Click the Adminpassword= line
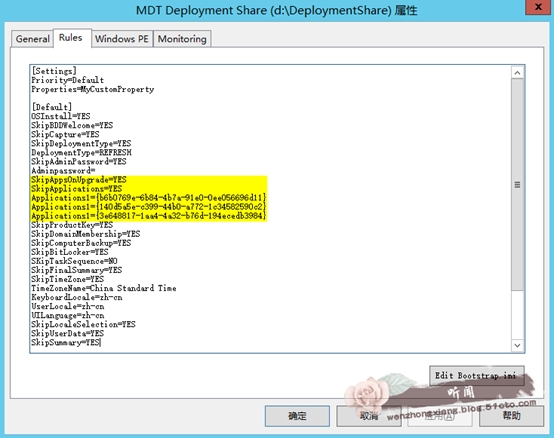Screen dimensions: 554x438 click(63, 171)
